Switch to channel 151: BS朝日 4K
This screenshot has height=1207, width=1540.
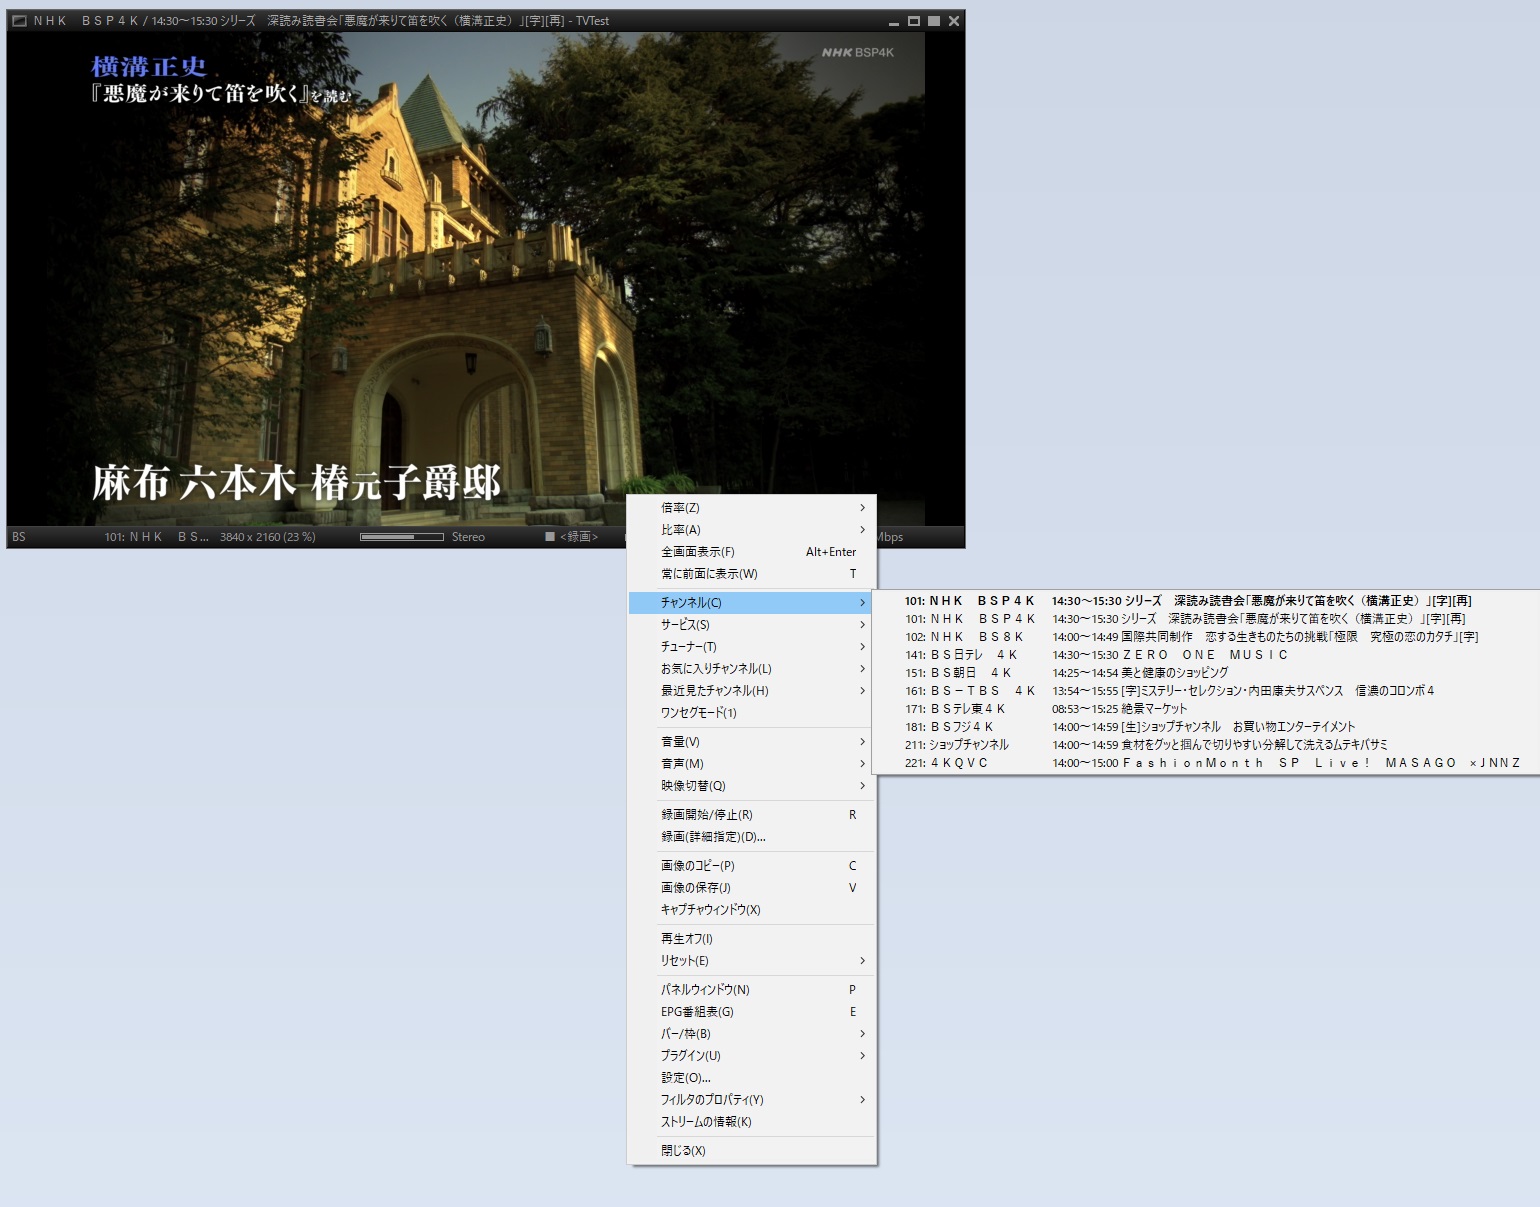[1205, 673]
